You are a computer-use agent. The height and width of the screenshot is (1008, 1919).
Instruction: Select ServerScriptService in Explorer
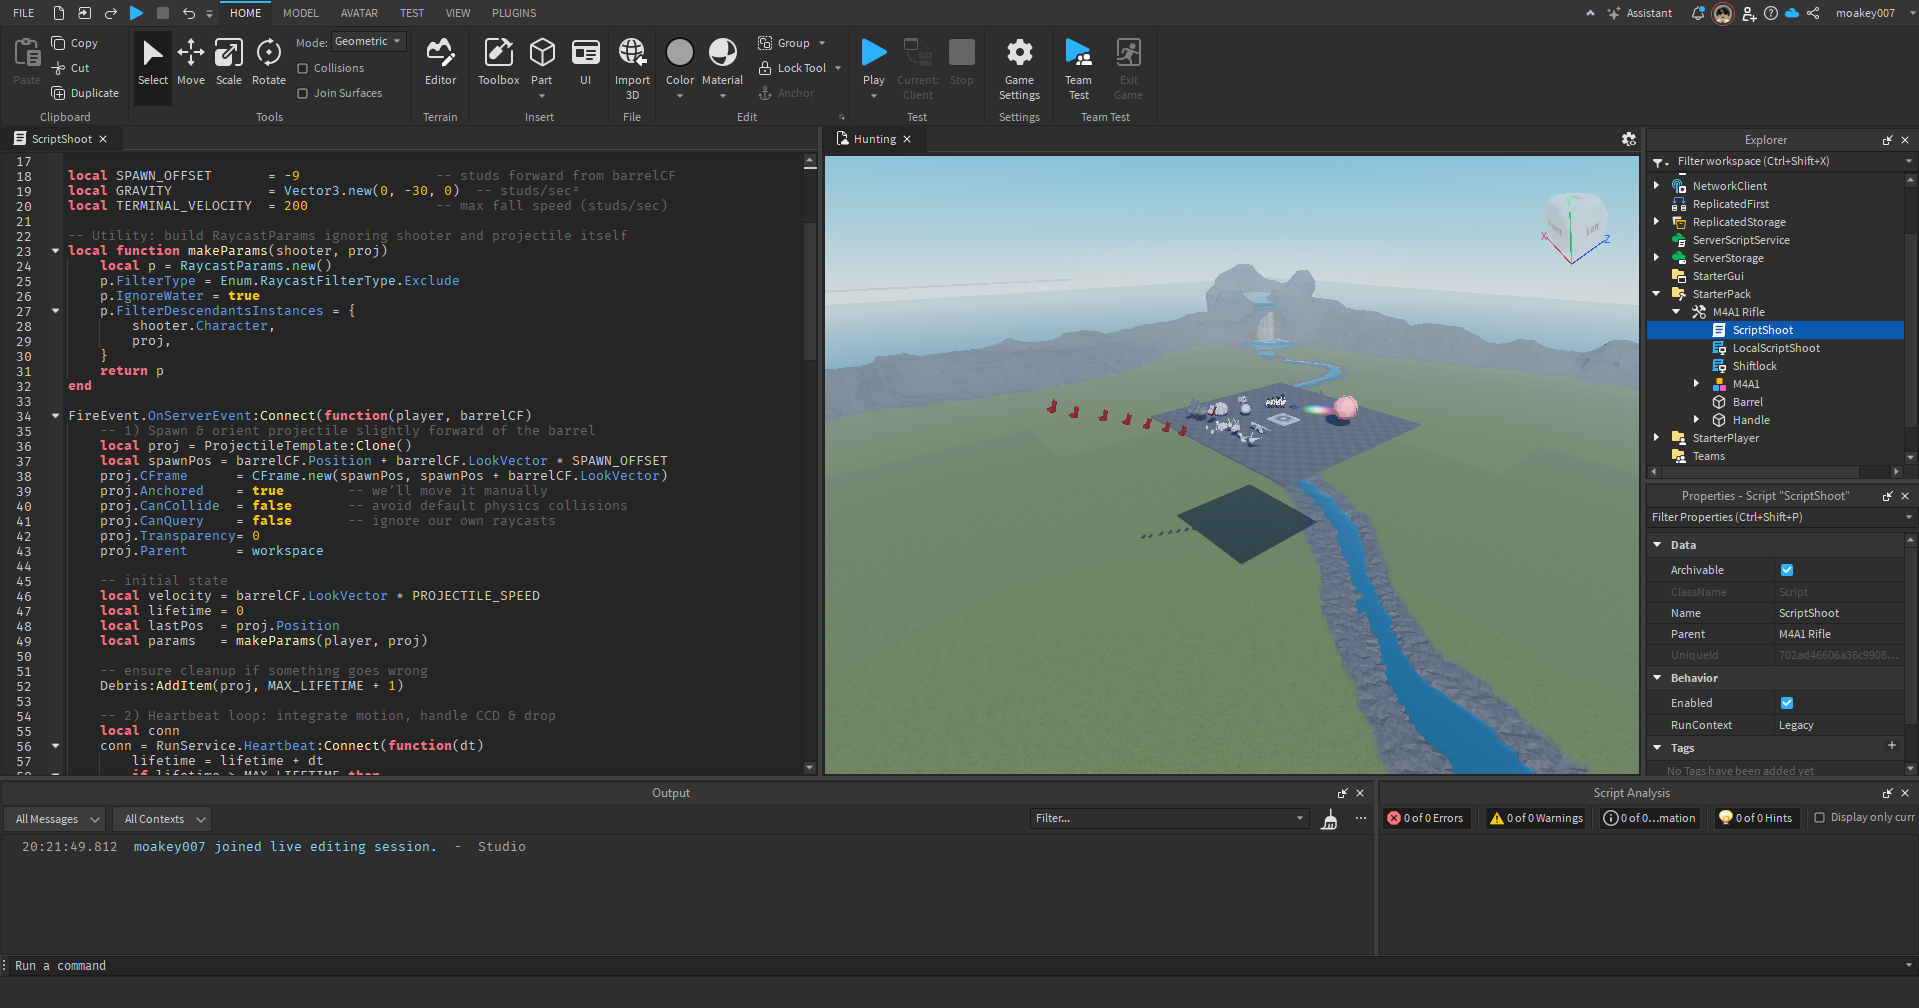(x=1741, y=240)
